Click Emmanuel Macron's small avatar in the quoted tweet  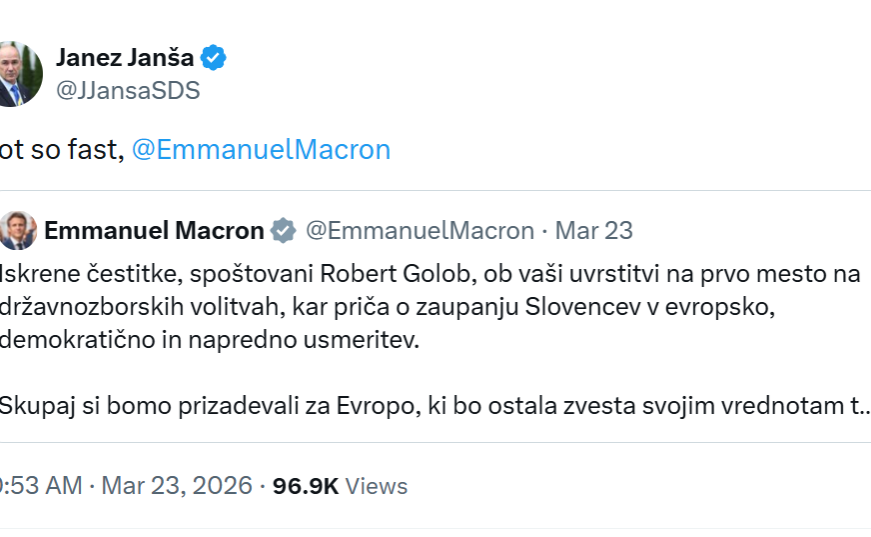[x=17, y=231]
